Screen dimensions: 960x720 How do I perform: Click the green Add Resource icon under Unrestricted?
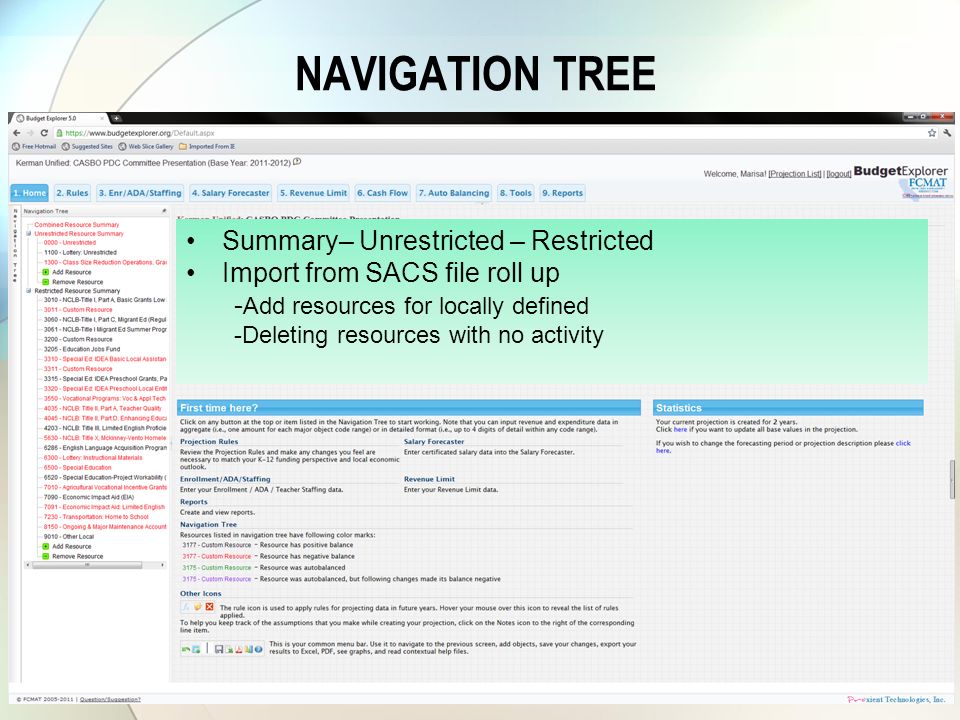click(x=45, y=272)
